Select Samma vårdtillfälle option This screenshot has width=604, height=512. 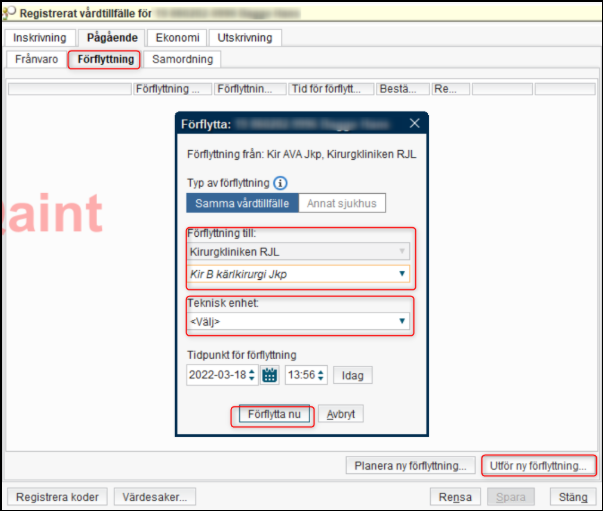[242, 202]
